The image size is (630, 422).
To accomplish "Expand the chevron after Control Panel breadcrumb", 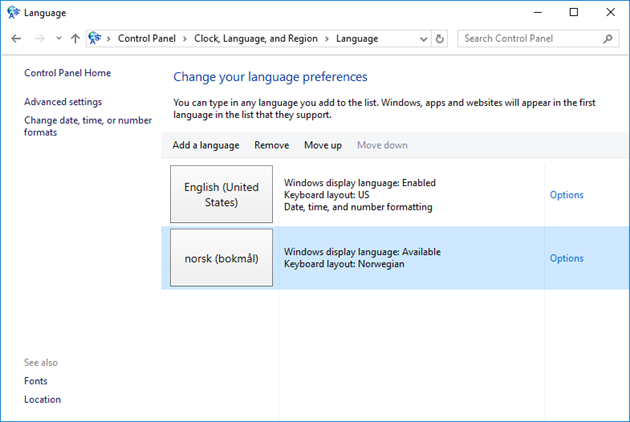I will click(x=185, y=39).
